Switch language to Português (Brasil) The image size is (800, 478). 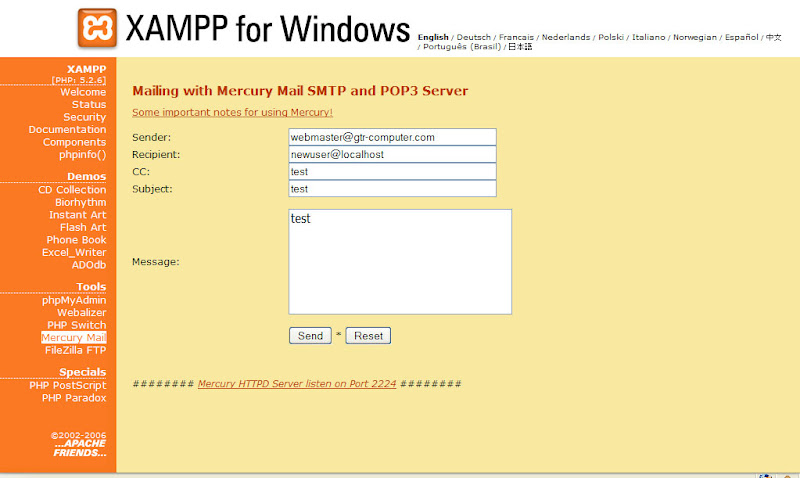point(462,46)
